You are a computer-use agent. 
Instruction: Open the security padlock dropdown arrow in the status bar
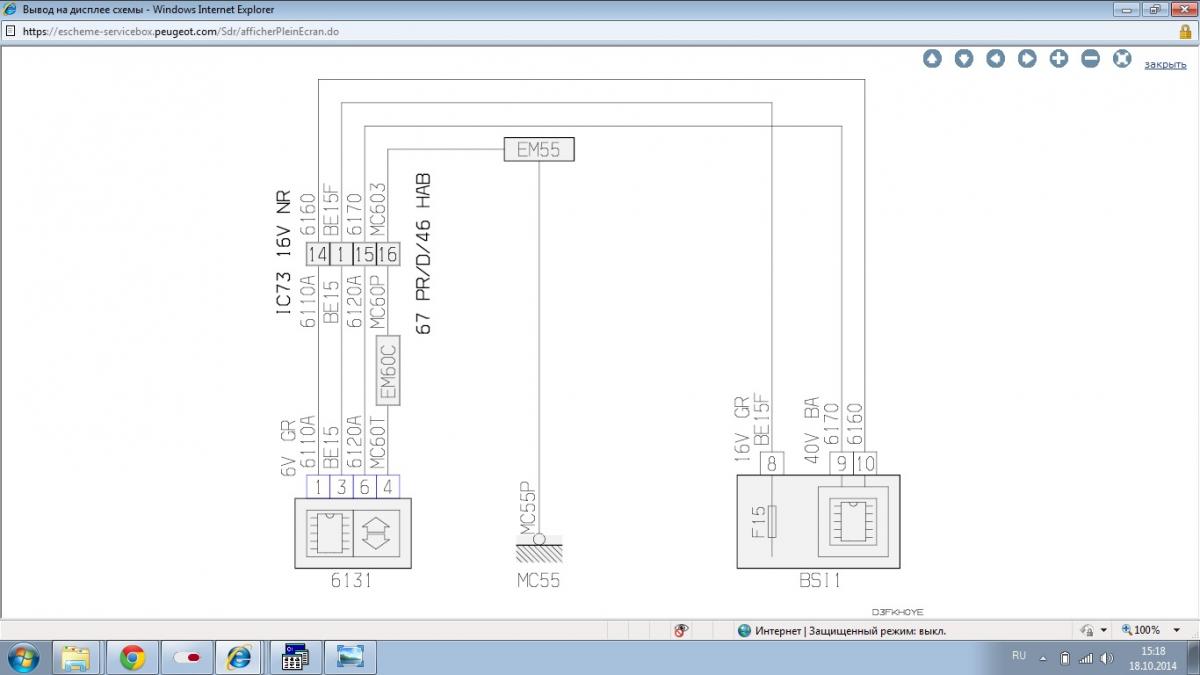click(1104, 631)
